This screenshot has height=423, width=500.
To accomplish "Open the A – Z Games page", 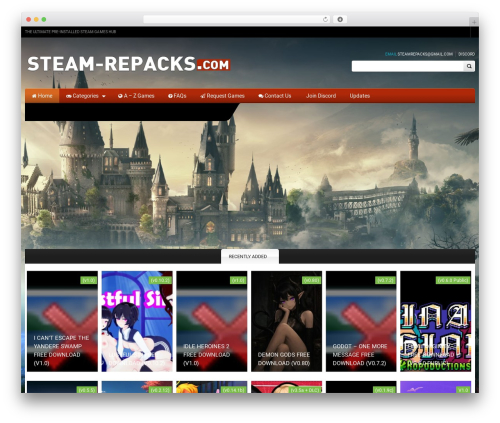I will [x=136, y=96].
